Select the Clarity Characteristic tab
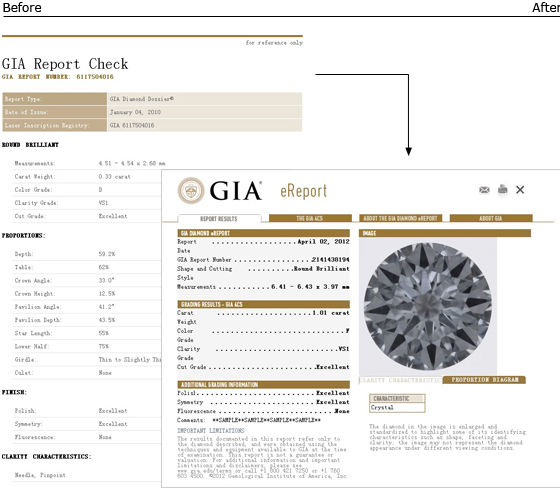 (400, 380)
